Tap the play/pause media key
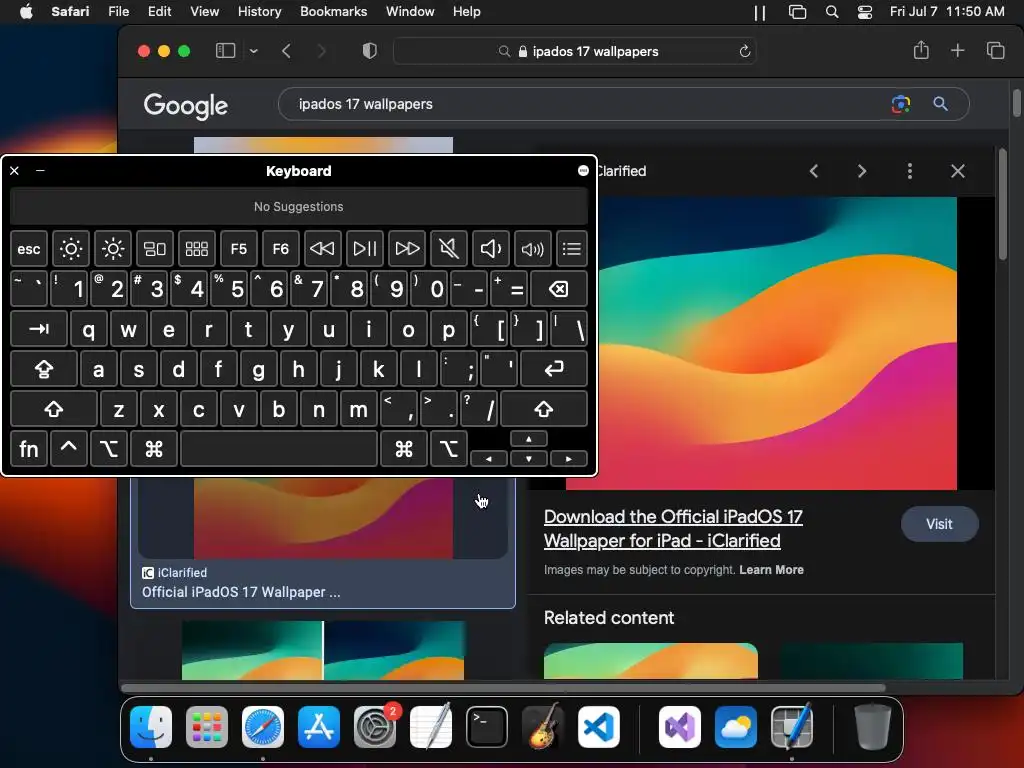The width and height of the screenshot is (1024, 768). 364,249
